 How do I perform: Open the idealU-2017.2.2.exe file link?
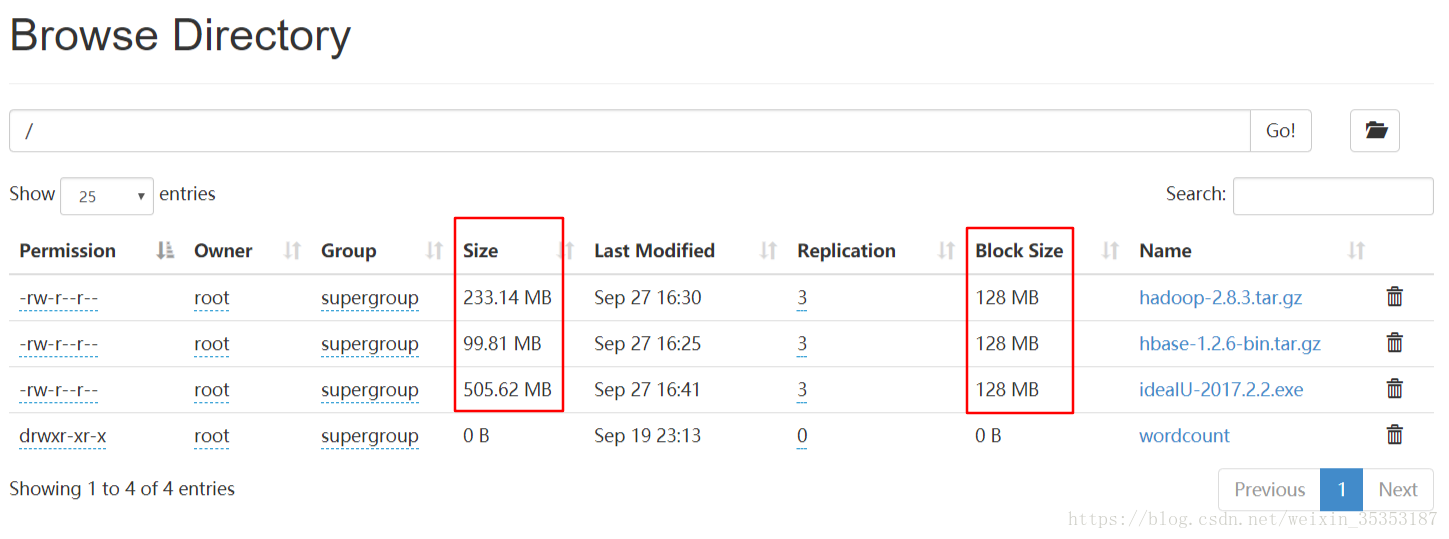[x=1221, y=390]
